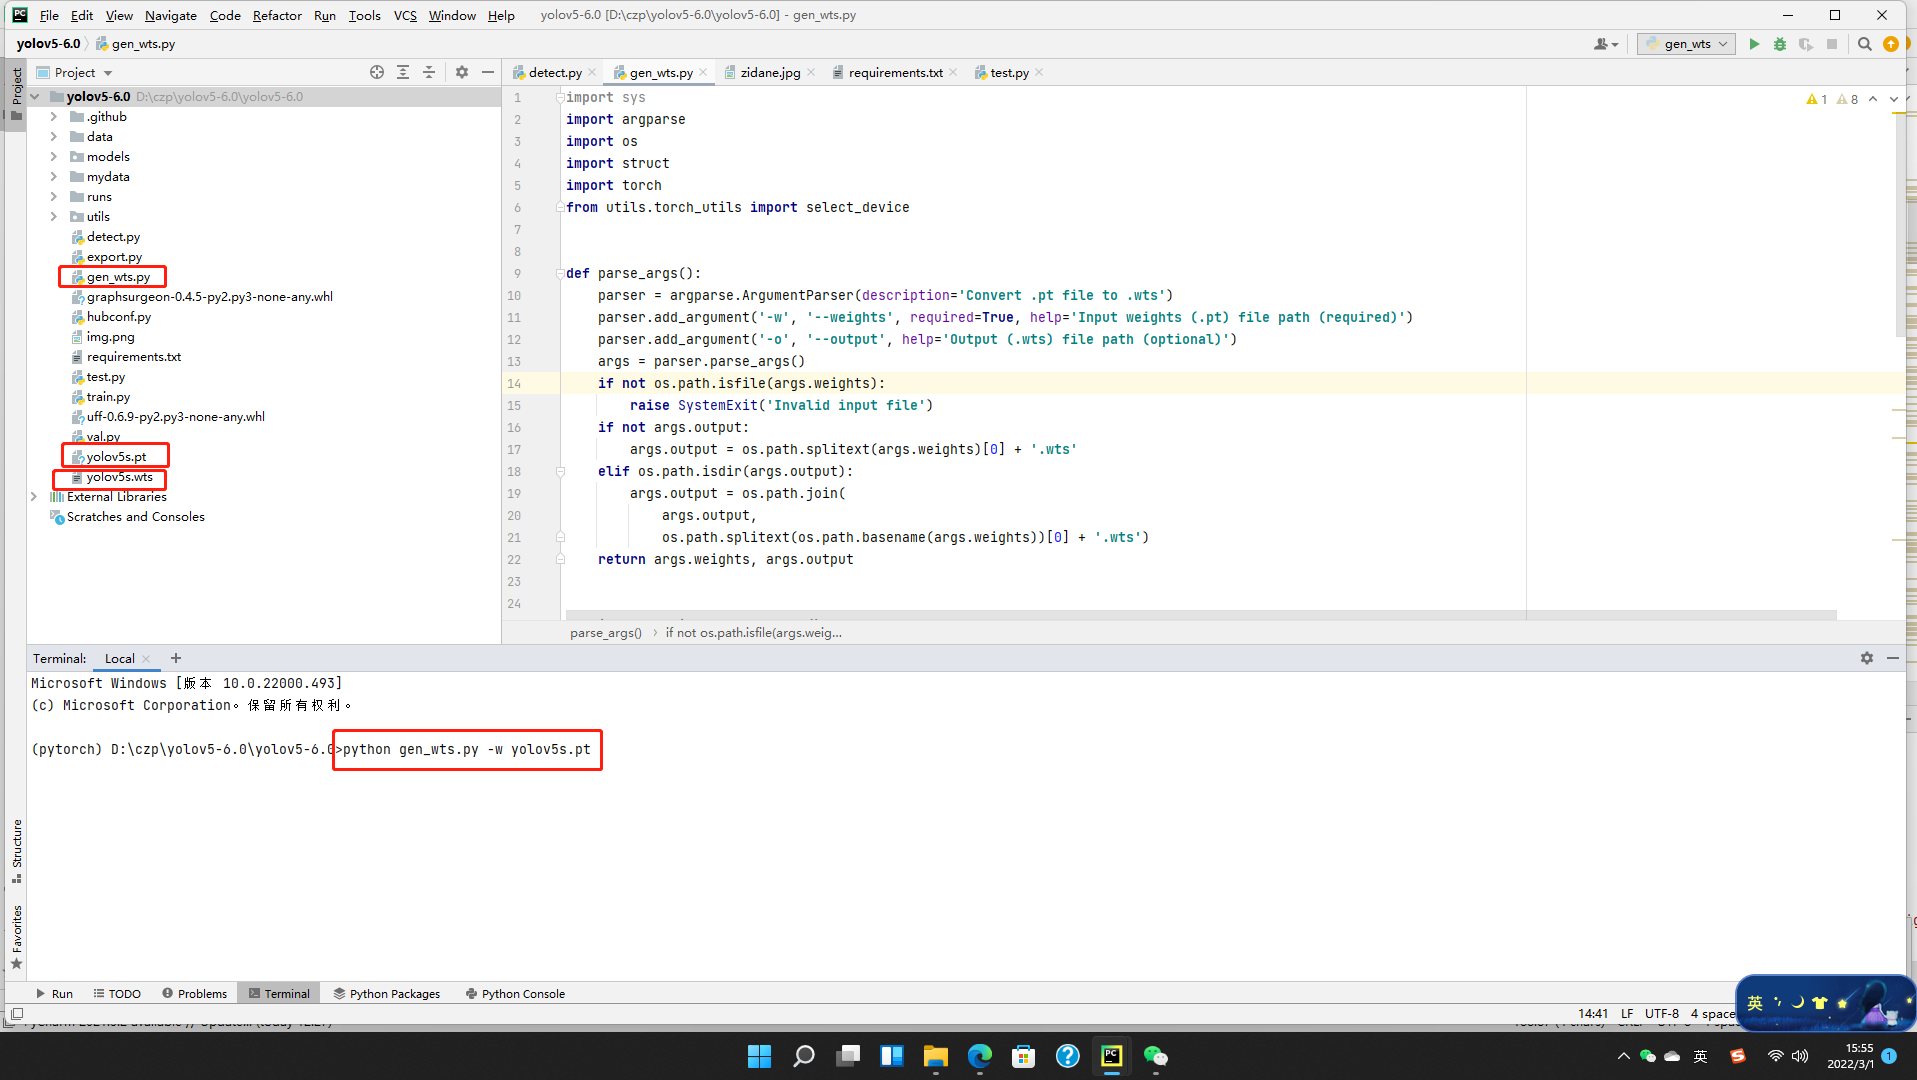The image size is (1917, 1080).
Task: Open Scratches and Consoles node
Action: [x=135, y=517]
